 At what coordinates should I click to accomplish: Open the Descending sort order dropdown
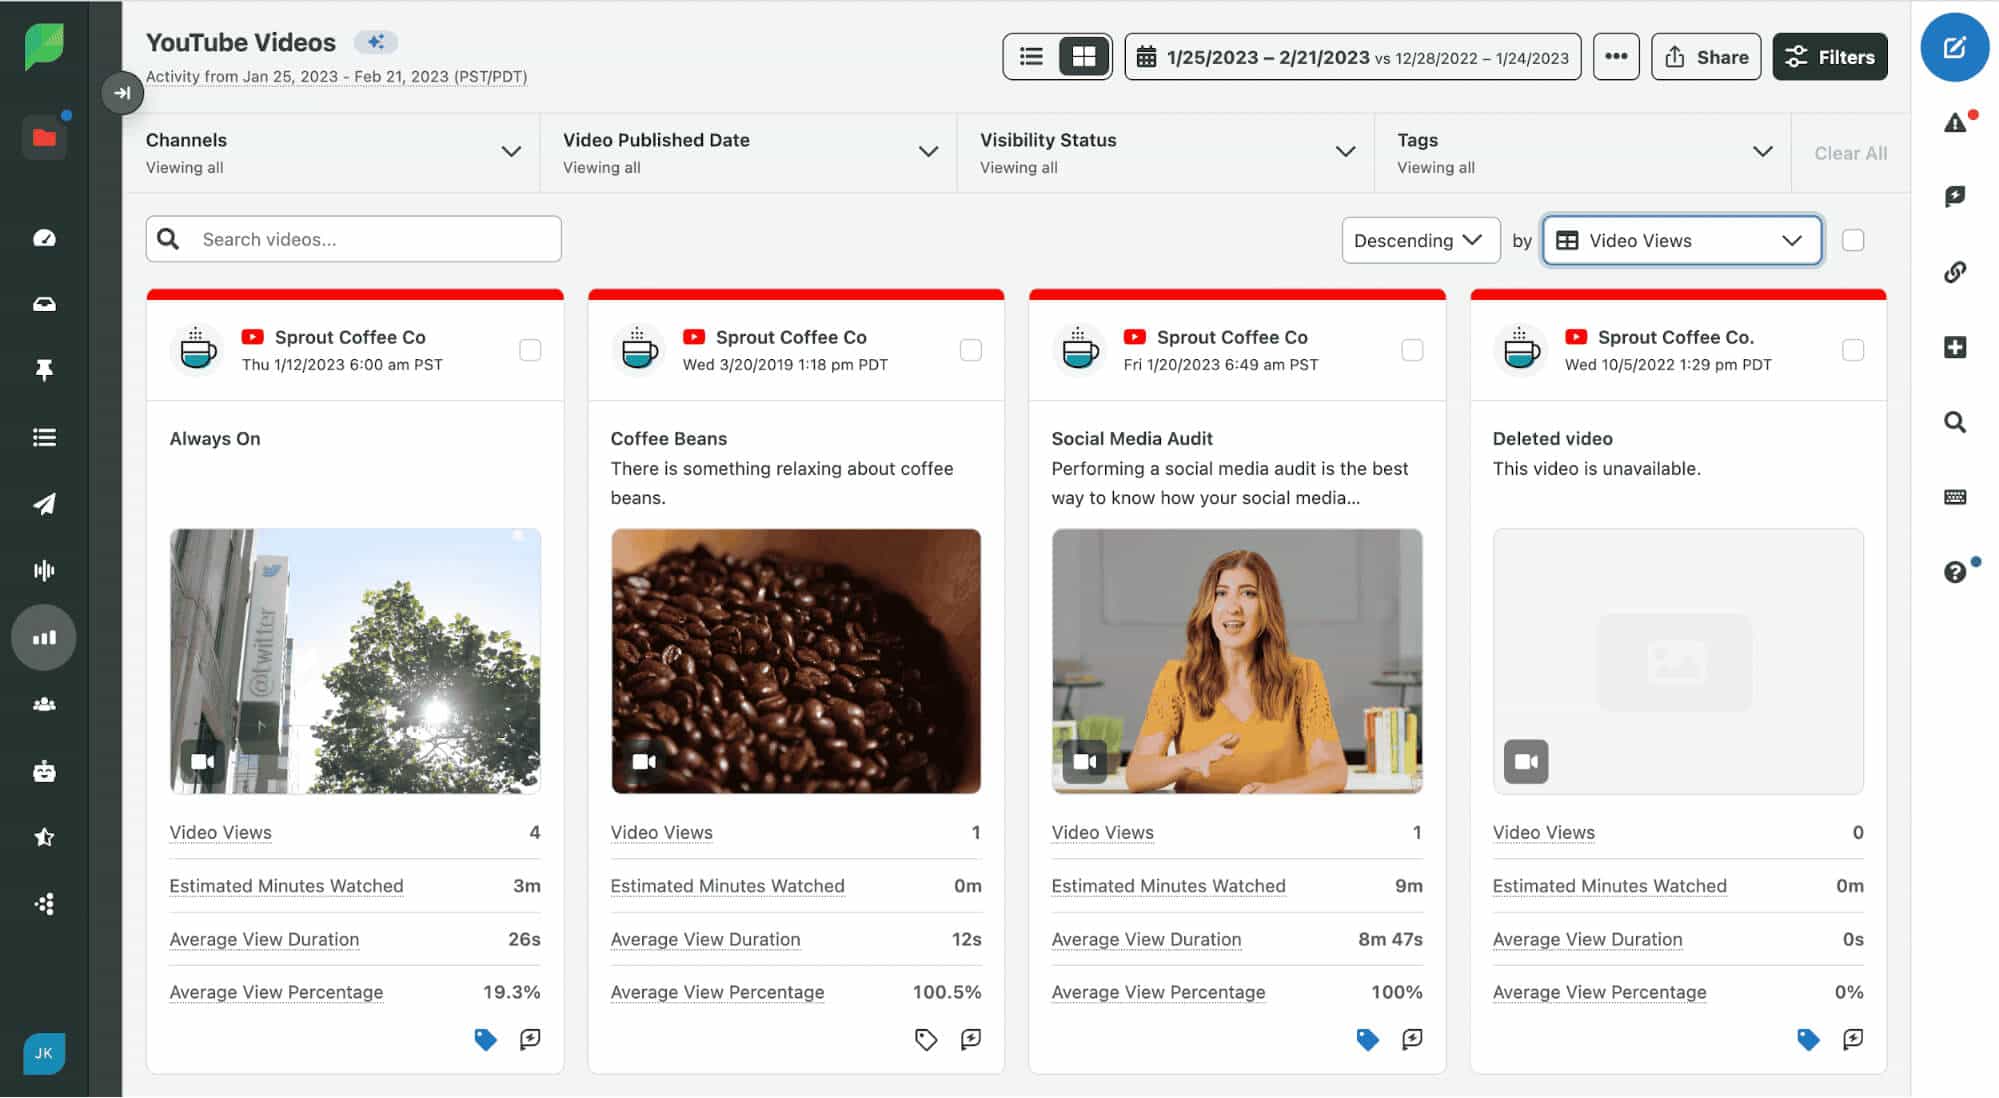pos(1419,240)
